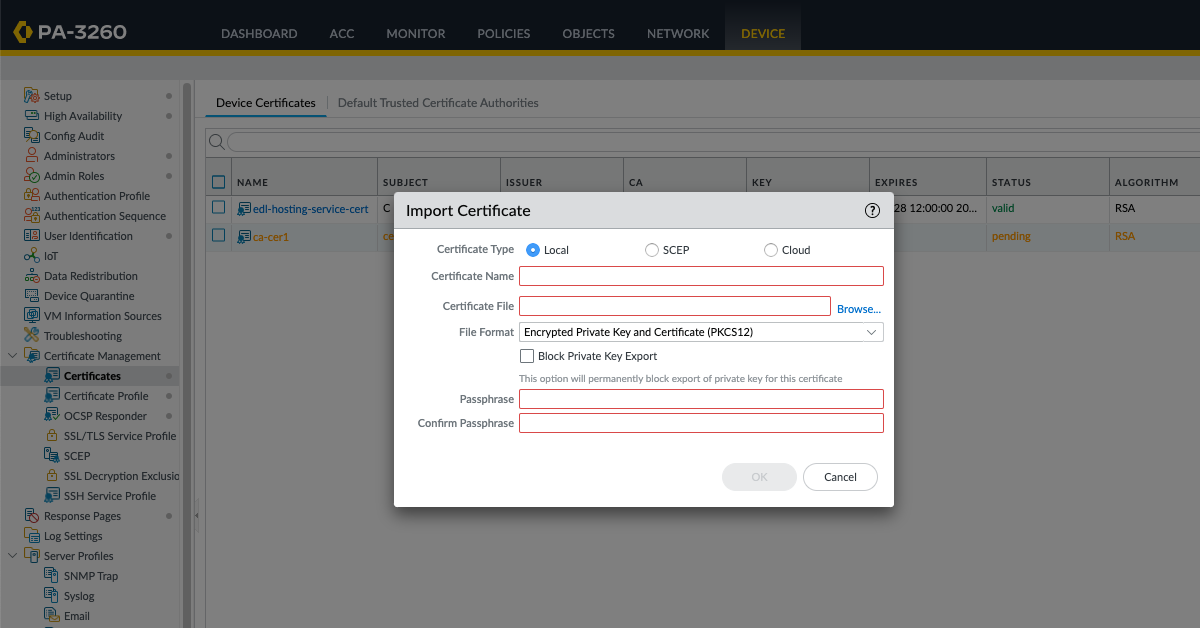This screenshot has width=1200, height=628.
Task: Open the POLICIES tab
Action: (503, 33)
